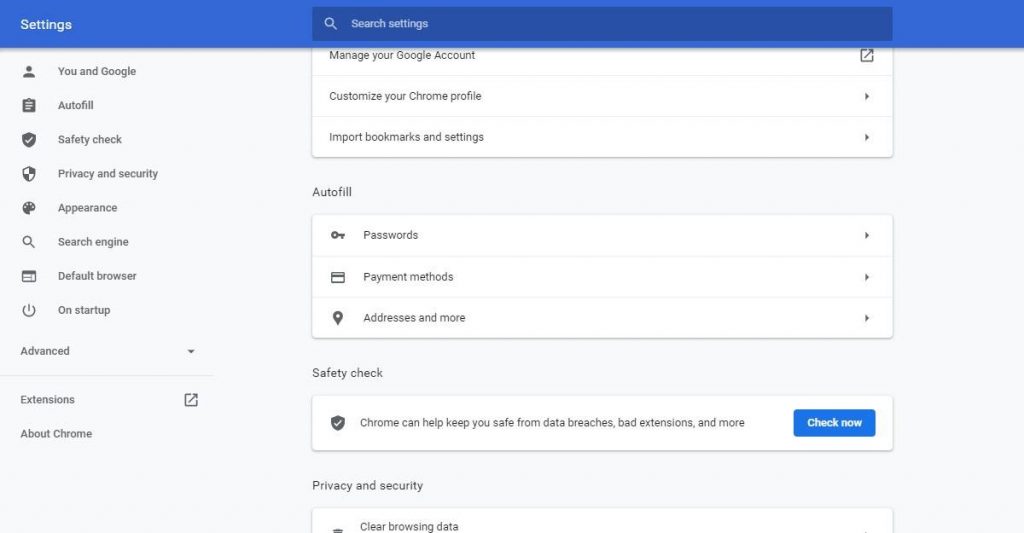Click the clipboard icon next to Autofill
Screen dimensions: 1024x533
(29, 105)
